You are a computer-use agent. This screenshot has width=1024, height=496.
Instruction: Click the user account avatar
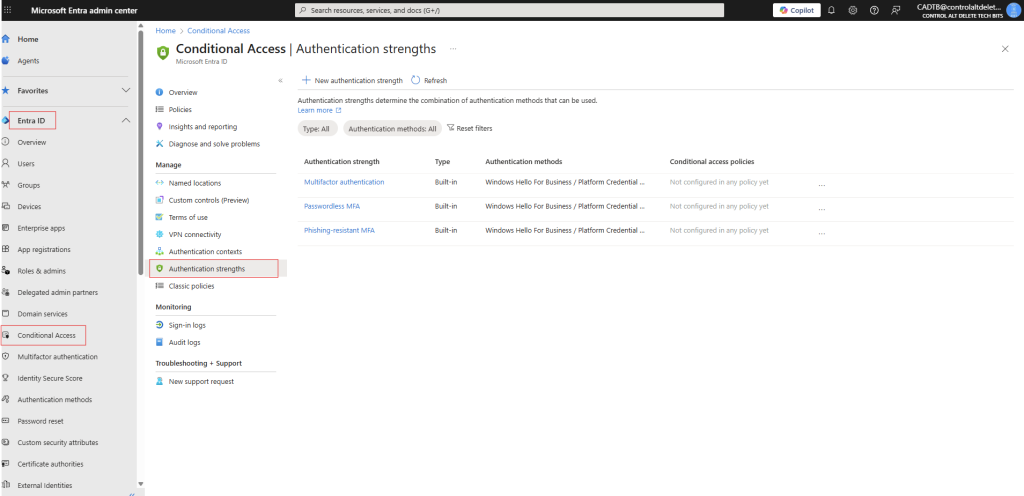pyautogui.click(x=1011, y=10)
